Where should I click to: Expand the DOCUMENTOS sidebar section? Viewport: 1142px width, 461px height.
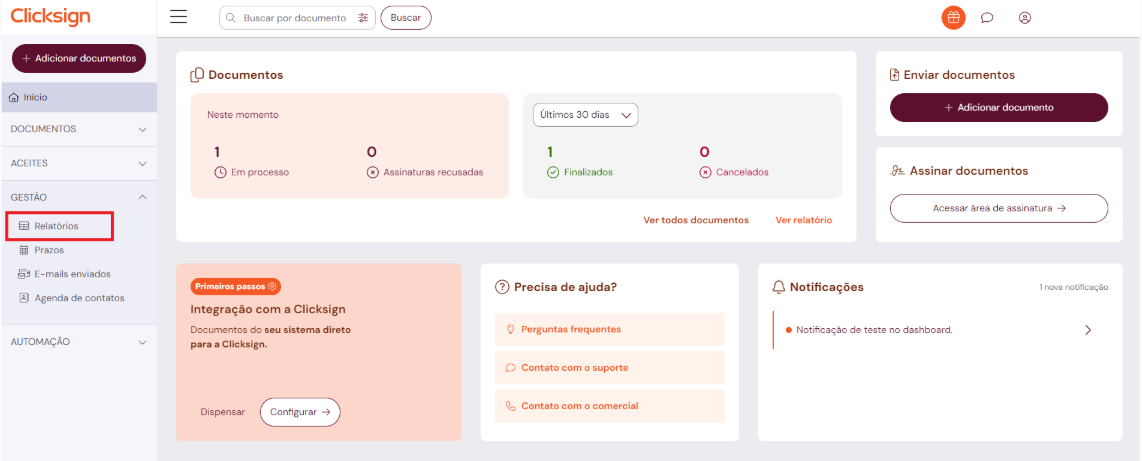pos(142,129)
